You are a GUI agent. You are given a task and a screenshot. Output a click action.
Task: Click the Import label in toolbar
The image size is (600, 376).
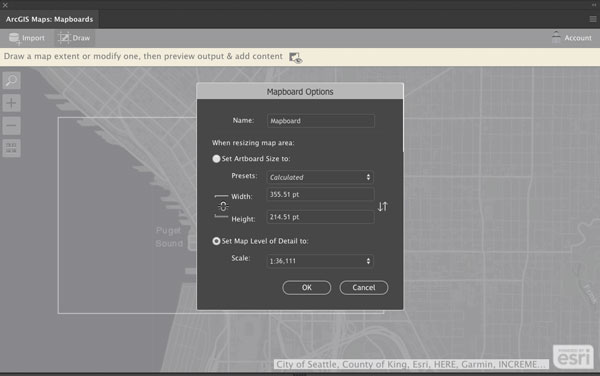point(33,38)
